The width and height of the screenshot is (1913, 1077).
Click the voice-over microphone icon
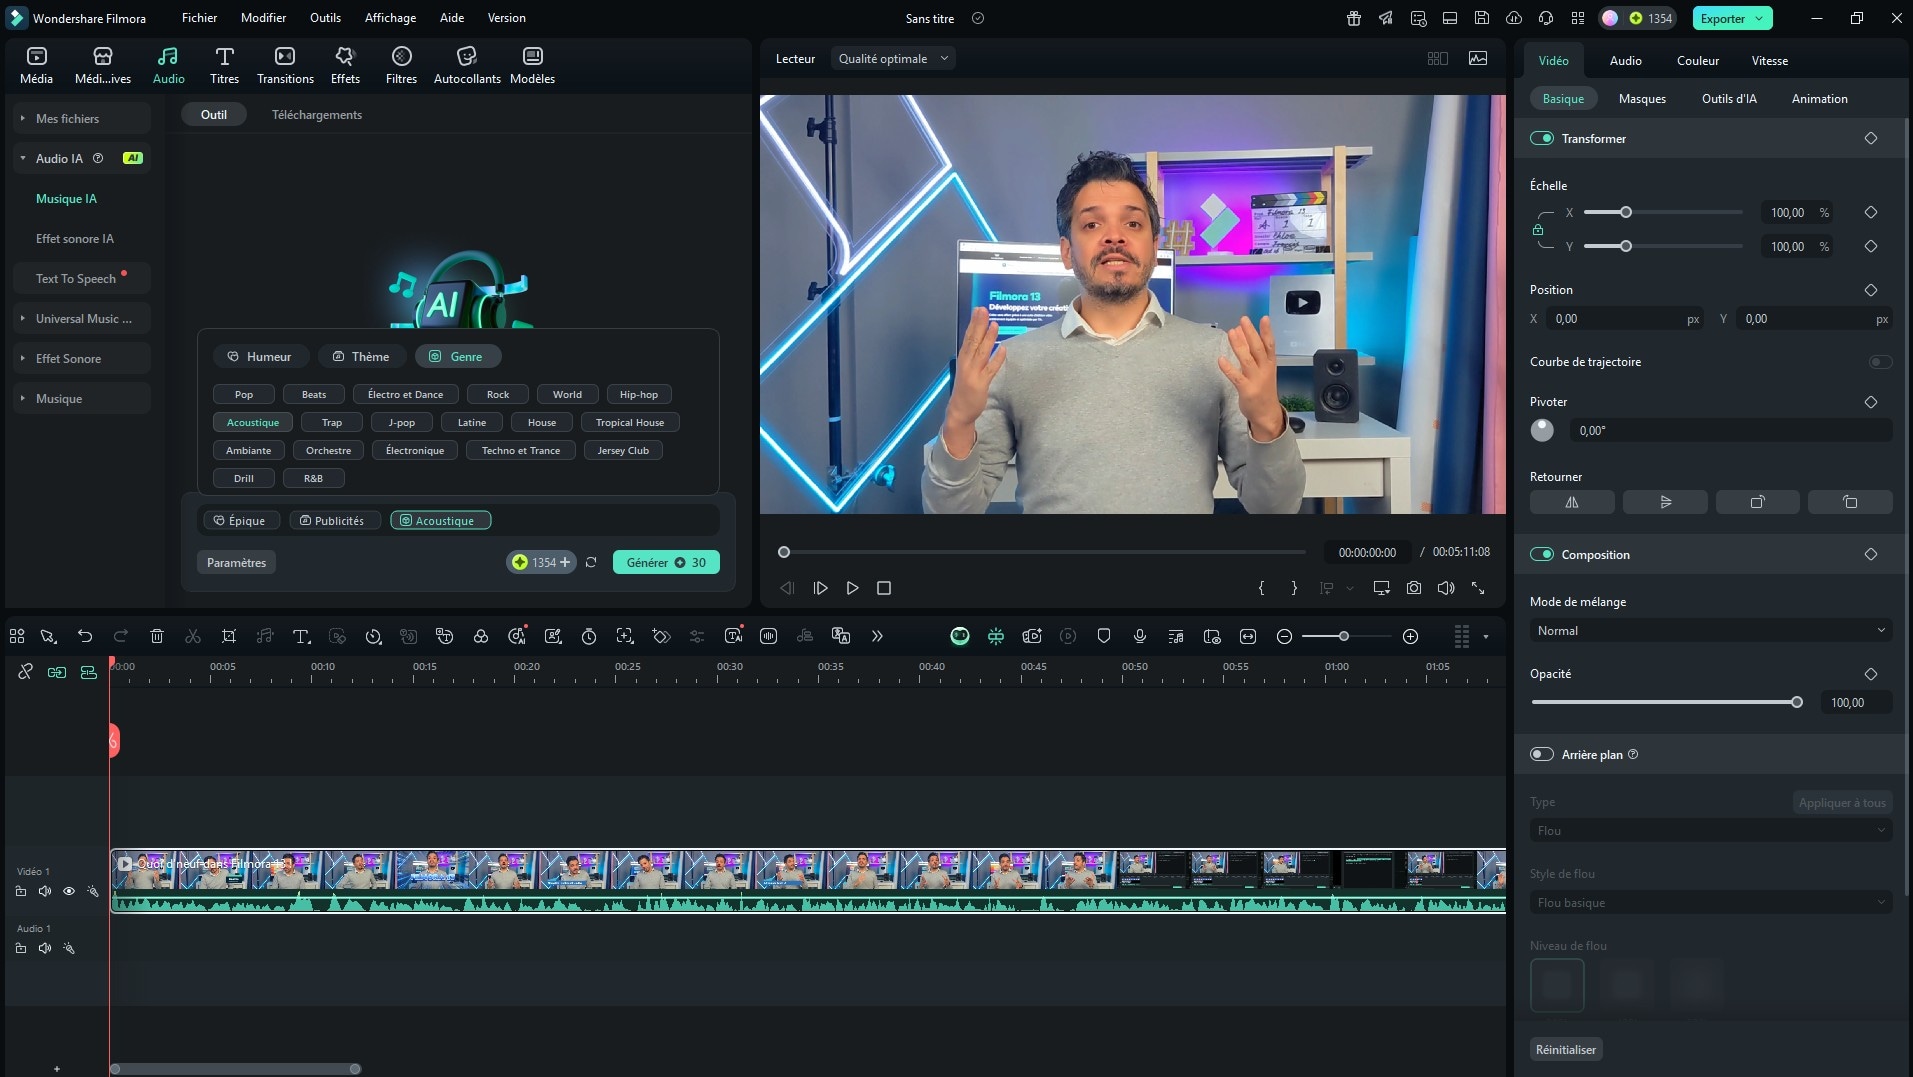(1140, 636)
